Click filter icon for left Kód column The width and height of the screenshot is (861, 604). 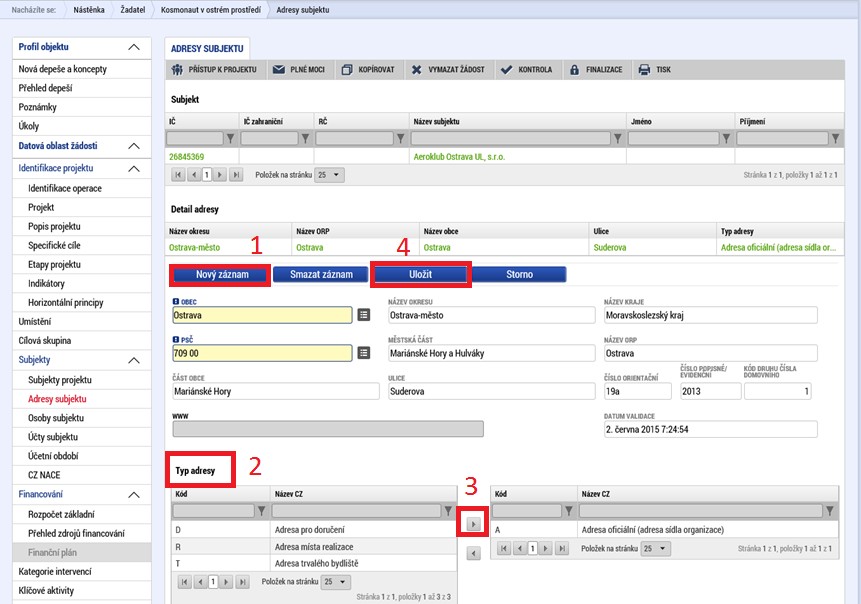click(x=261, y=511)
